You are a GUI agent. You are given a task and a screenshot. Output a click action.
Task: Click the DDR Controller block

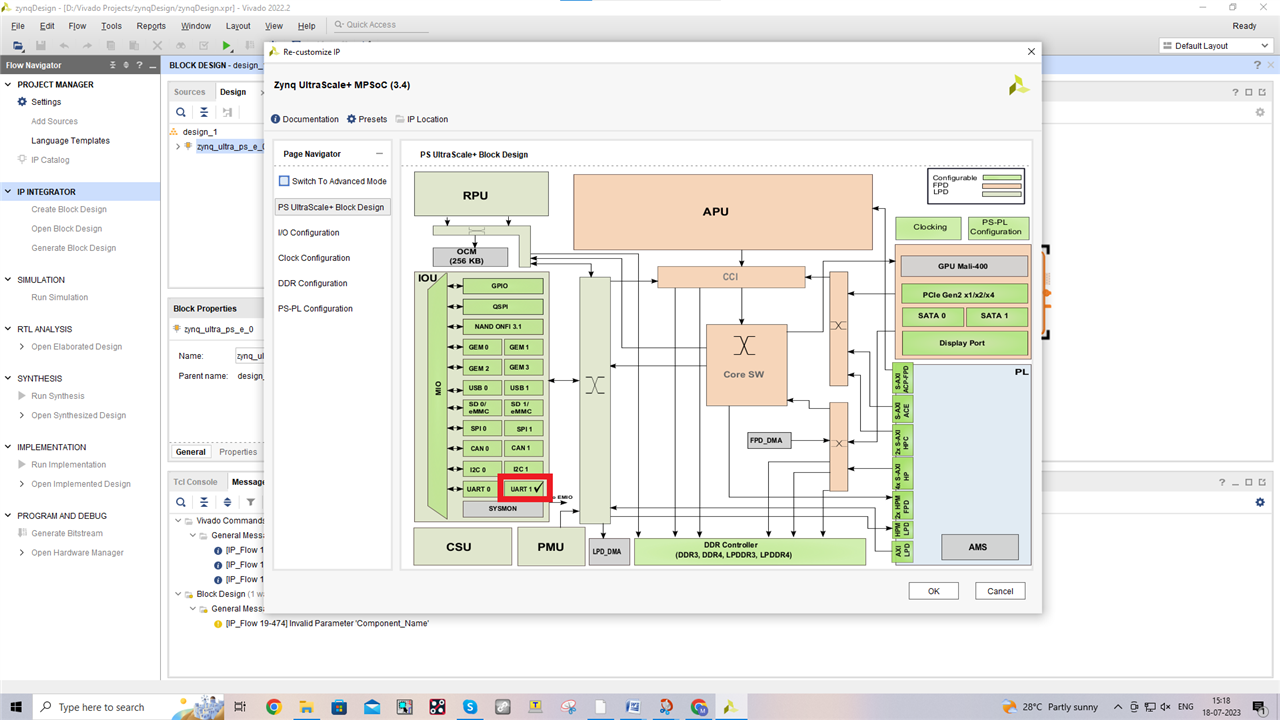click(x=750, y=552)
